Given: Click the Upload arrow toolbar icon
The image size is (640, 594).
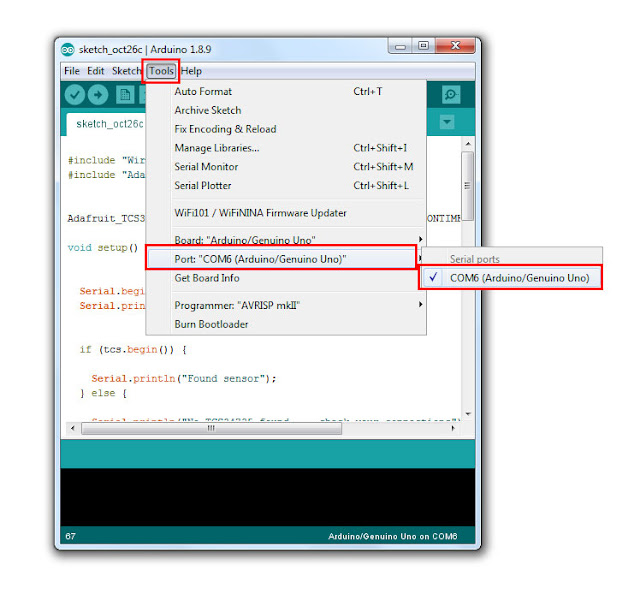Looking at the screenshot, I should 98,95.
